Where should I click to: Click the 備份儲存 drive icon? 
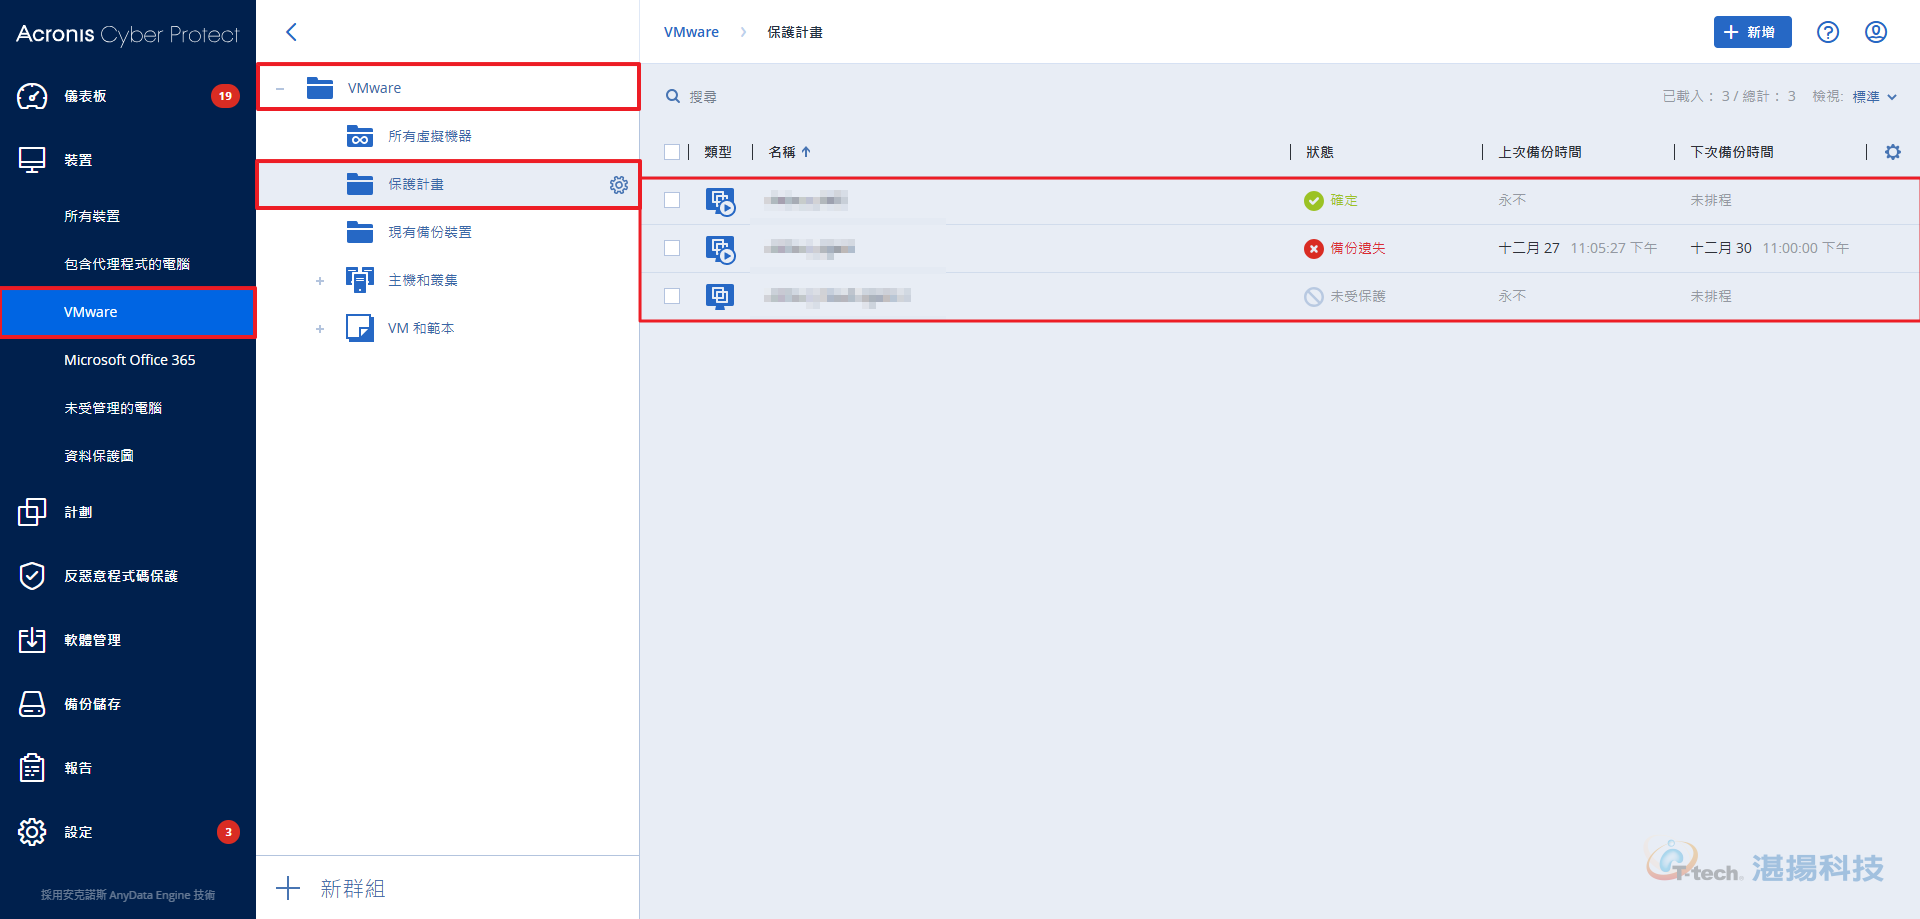coord(32,704)
